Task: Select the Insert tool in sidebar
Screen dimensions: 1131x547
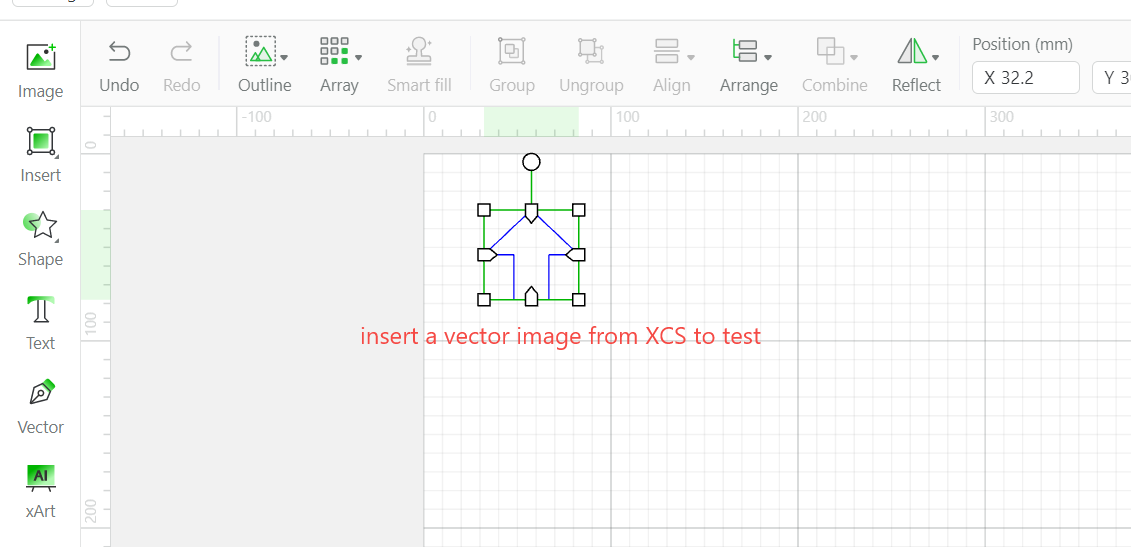Action: 40,154
